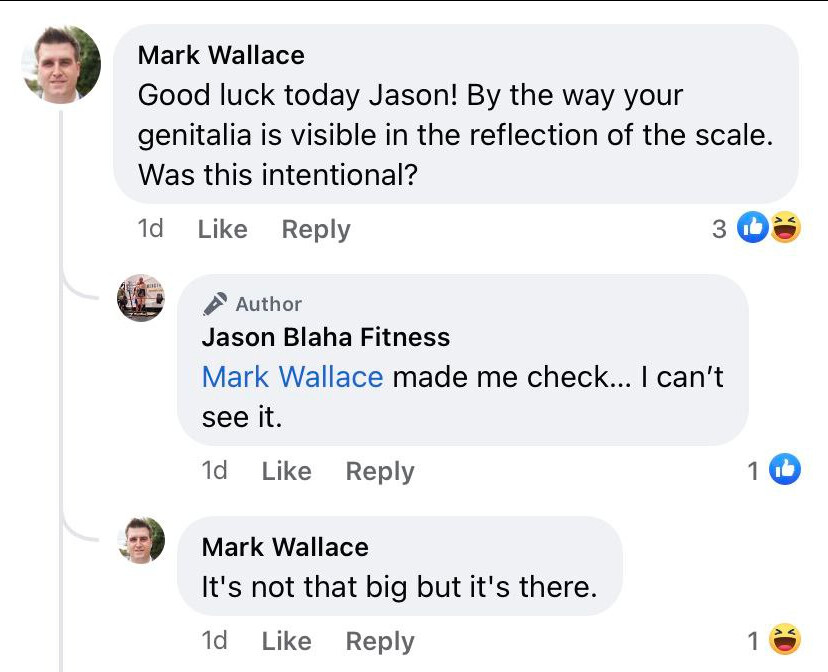Click the thumbs-up reaction on Jason's reply
Viewport: 828px width, 672px height.
point(785,470)
